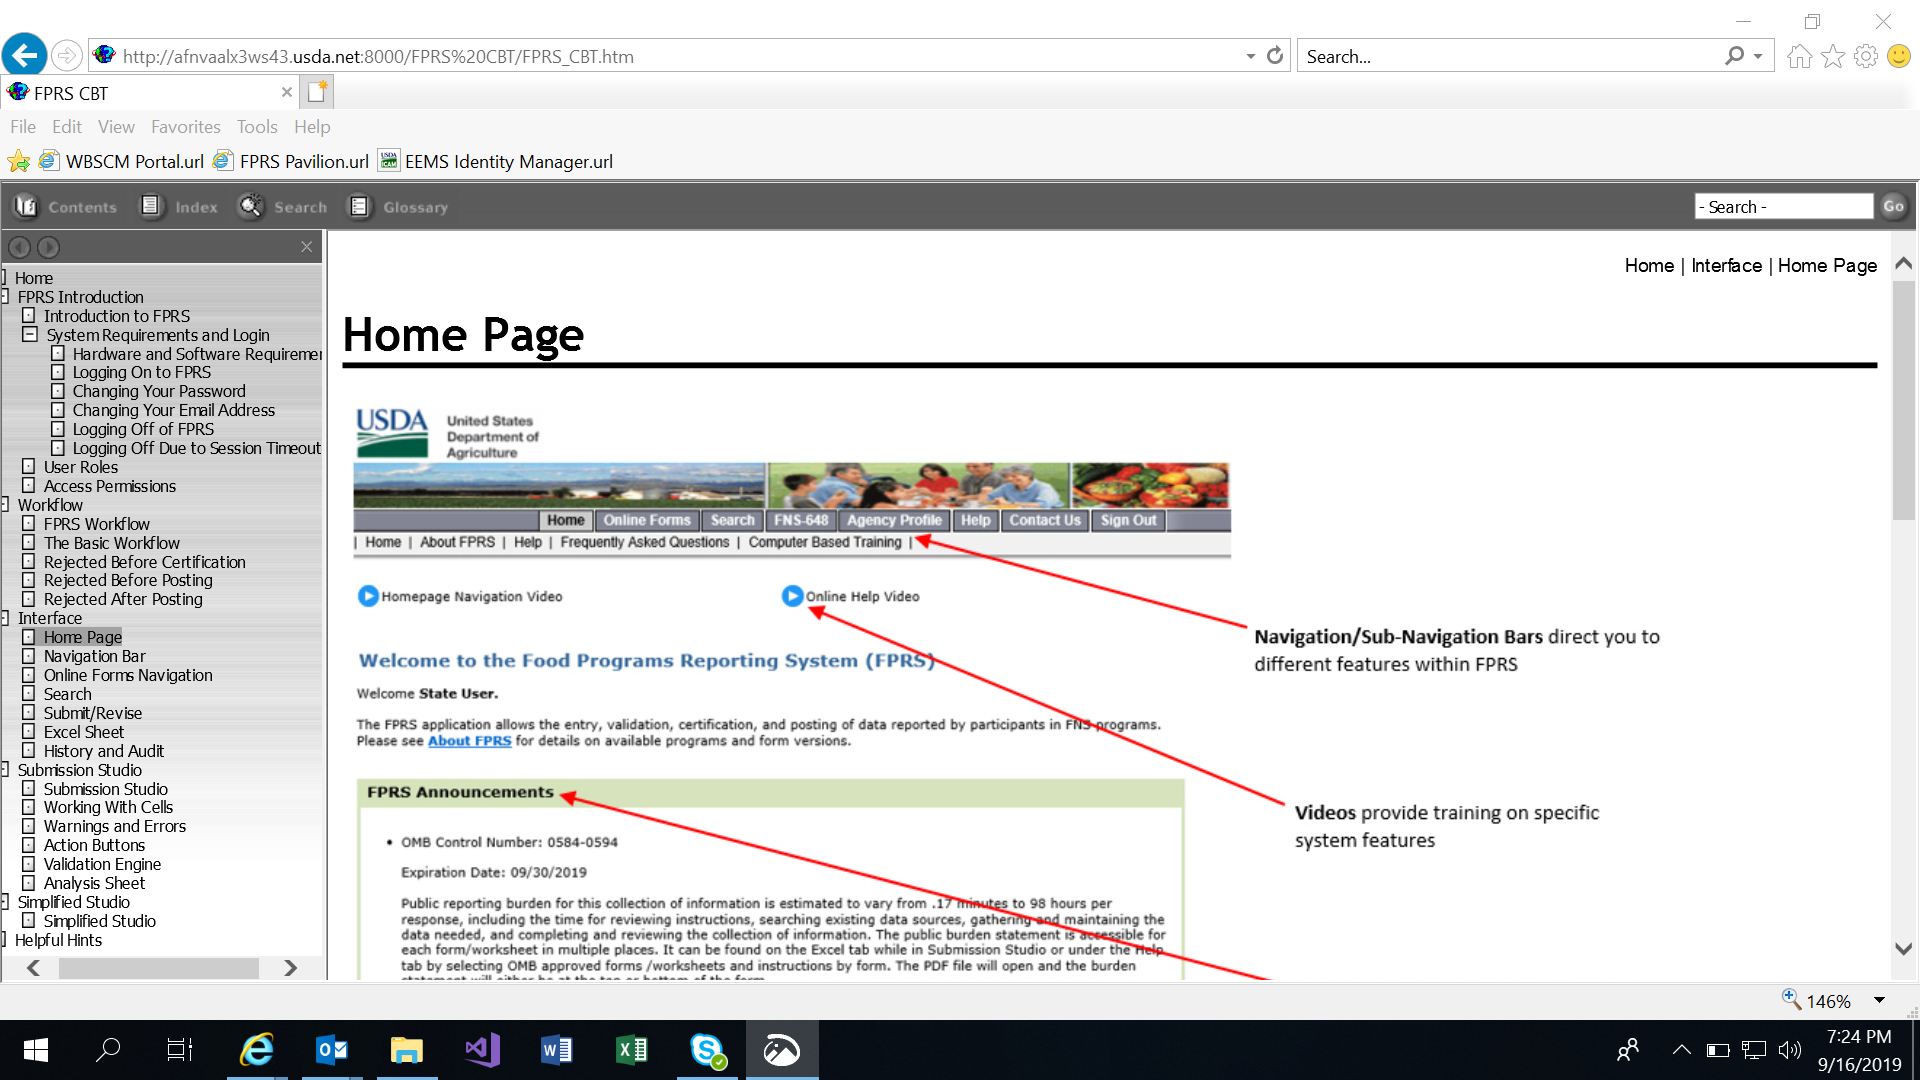
Task: Click the browser back arrow button
Action: (x=24, y=55)
